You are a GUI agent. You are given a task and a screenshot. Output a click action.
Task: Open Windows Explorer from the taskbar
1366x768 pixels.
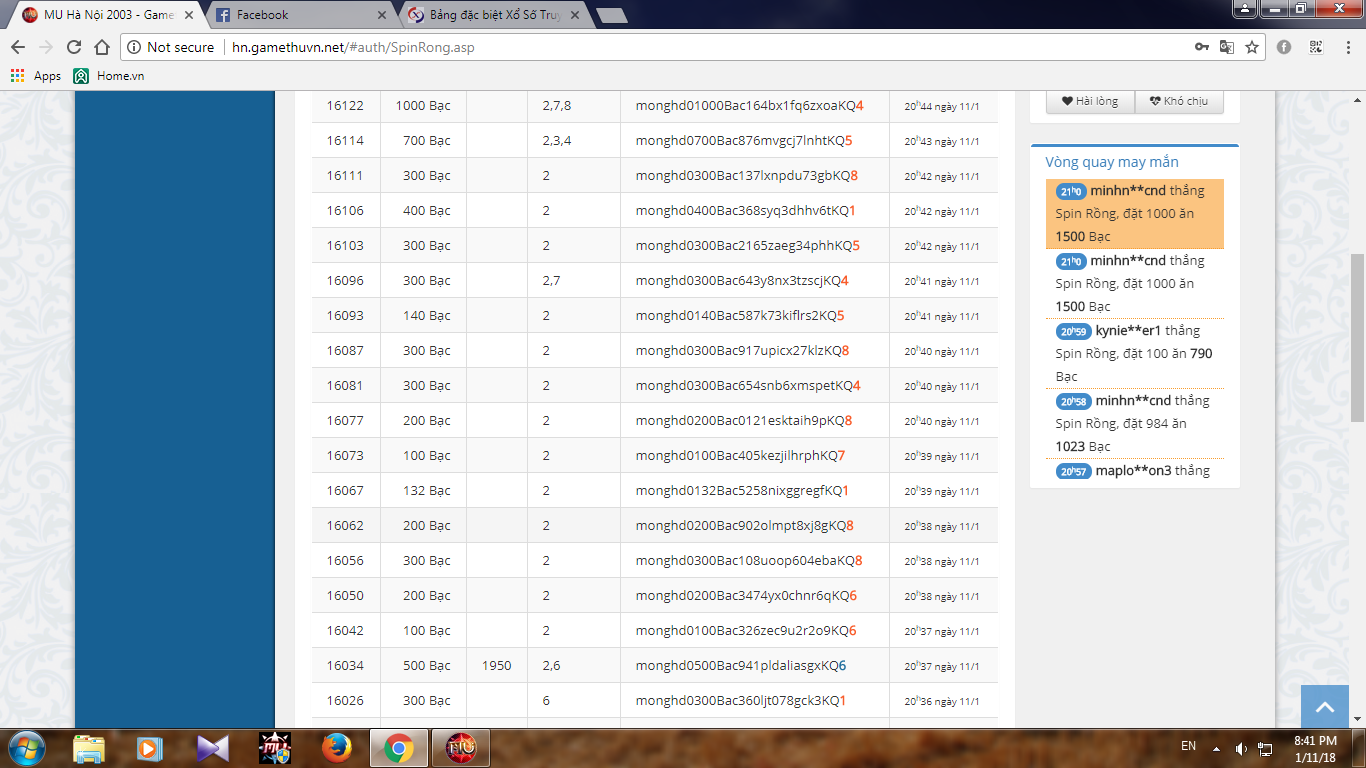89,747
